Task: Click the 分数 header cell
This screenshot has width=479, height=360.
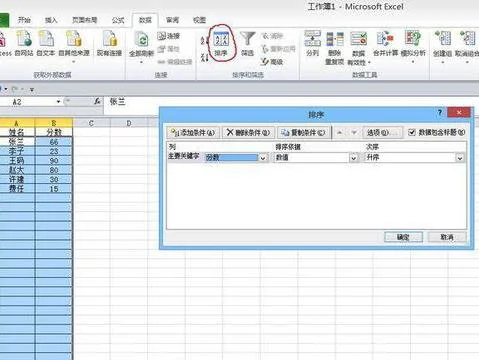Action: coord(54,132)
